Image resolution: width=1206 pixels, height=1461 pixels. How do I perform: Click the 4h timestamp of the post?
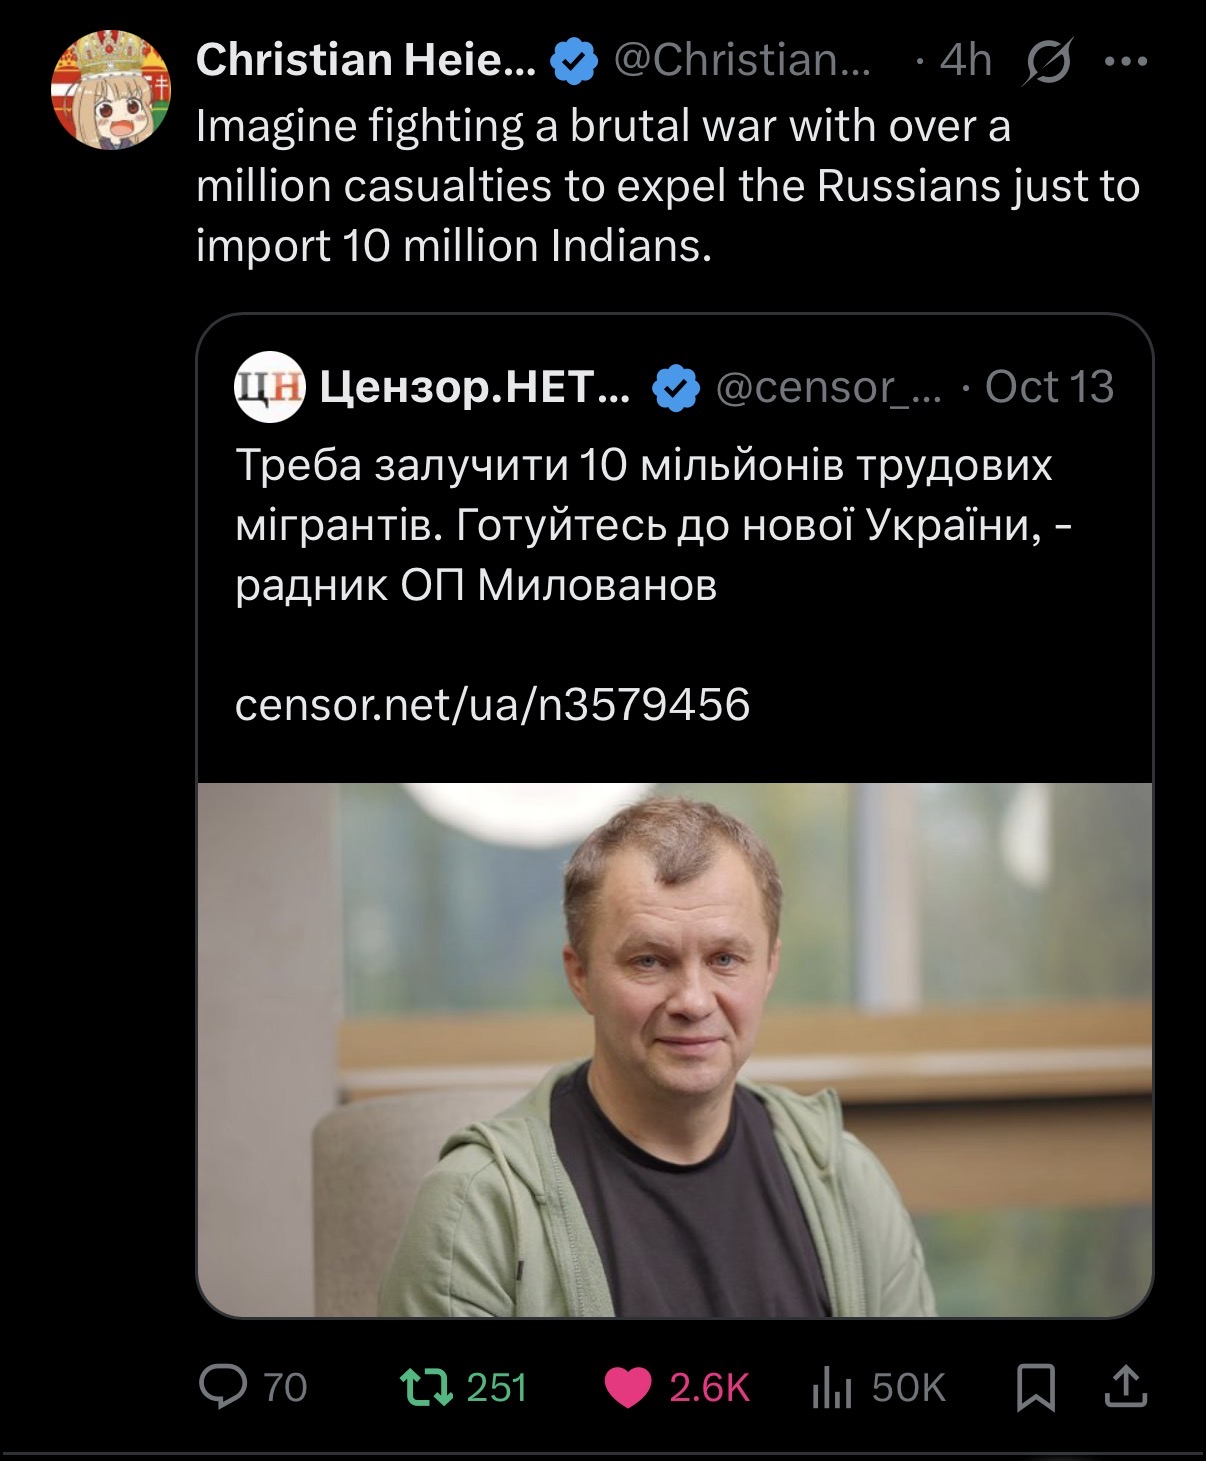click(x=965, y=60)
